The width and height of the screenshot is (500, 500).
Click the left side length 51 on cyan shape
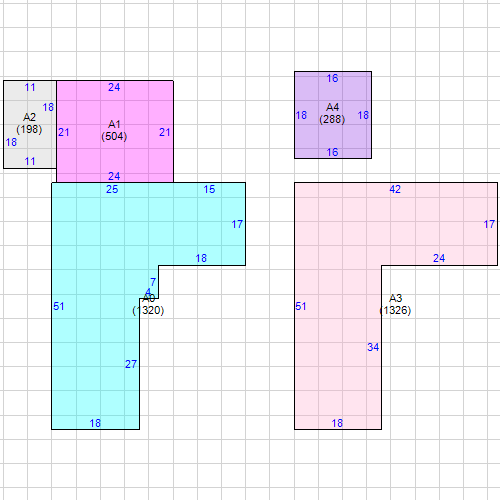point(59,306)
